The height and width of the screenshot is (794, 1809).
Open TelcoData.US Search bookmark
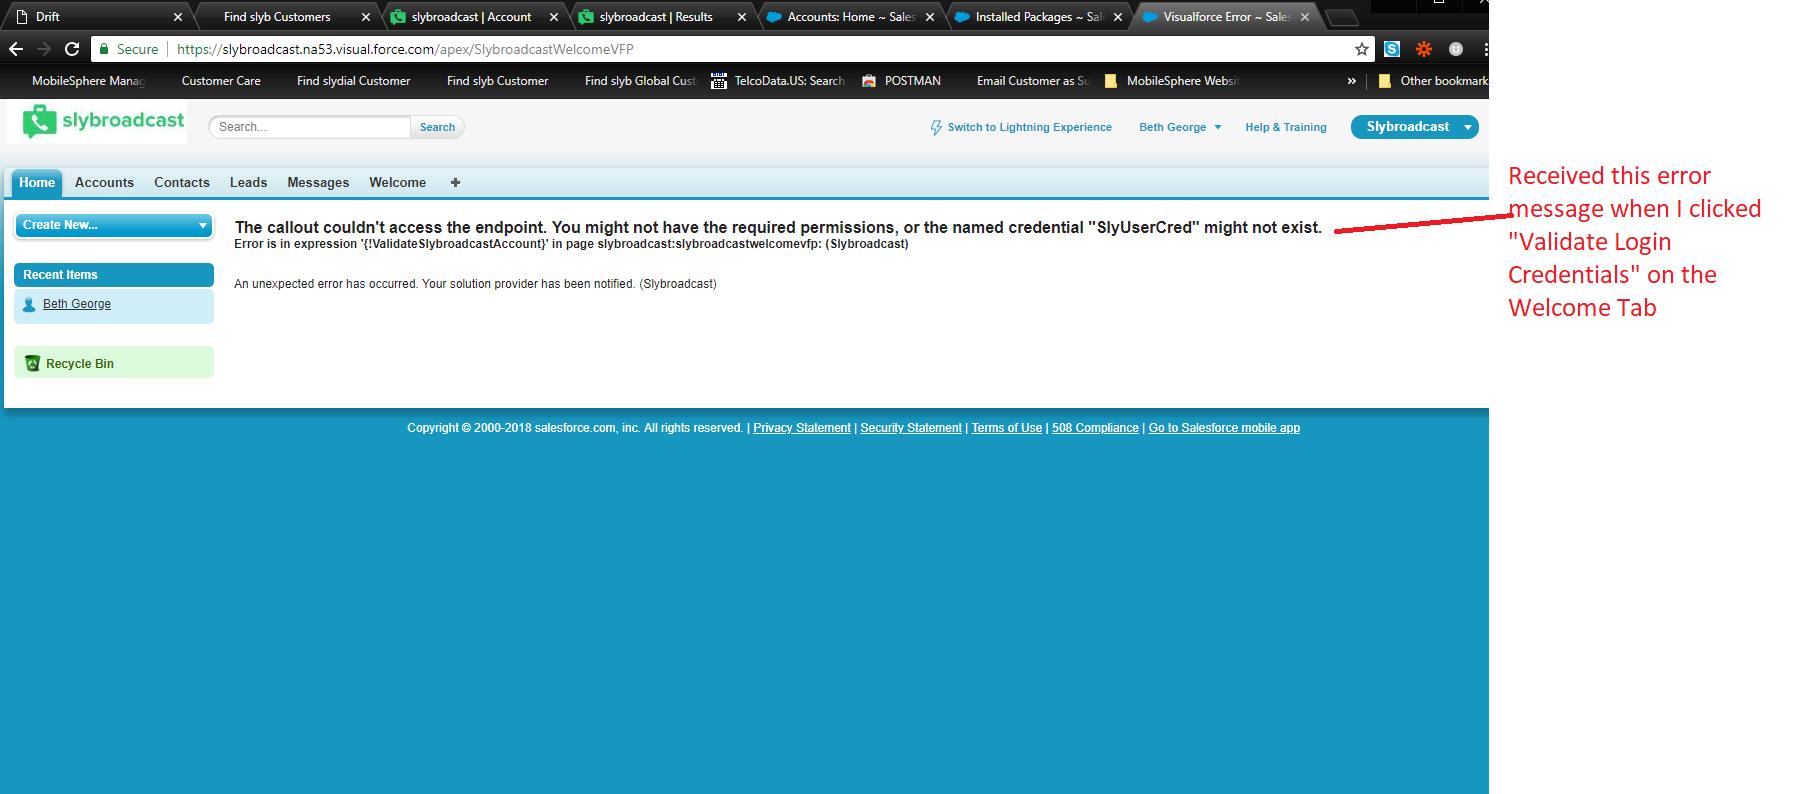[777, 81]
